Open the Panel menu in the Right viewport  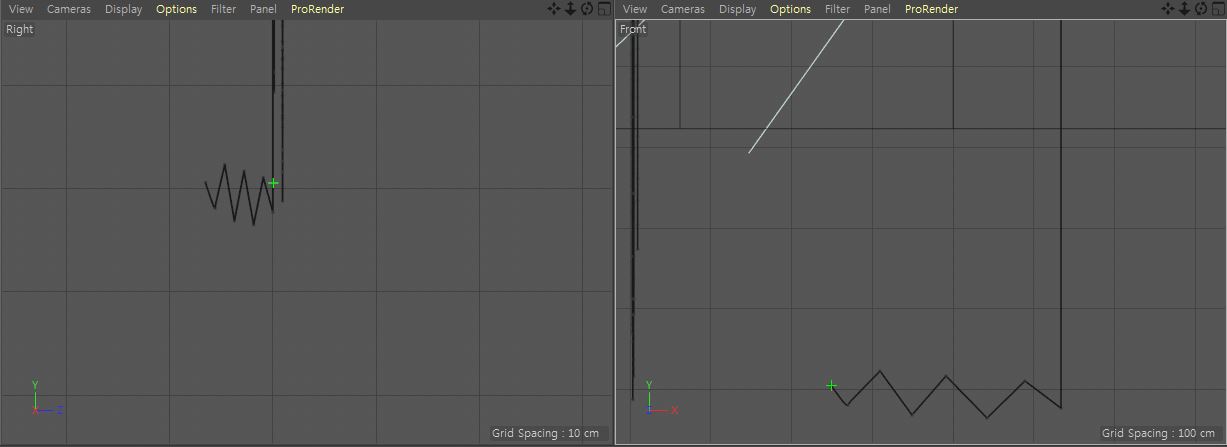(264, 9)
